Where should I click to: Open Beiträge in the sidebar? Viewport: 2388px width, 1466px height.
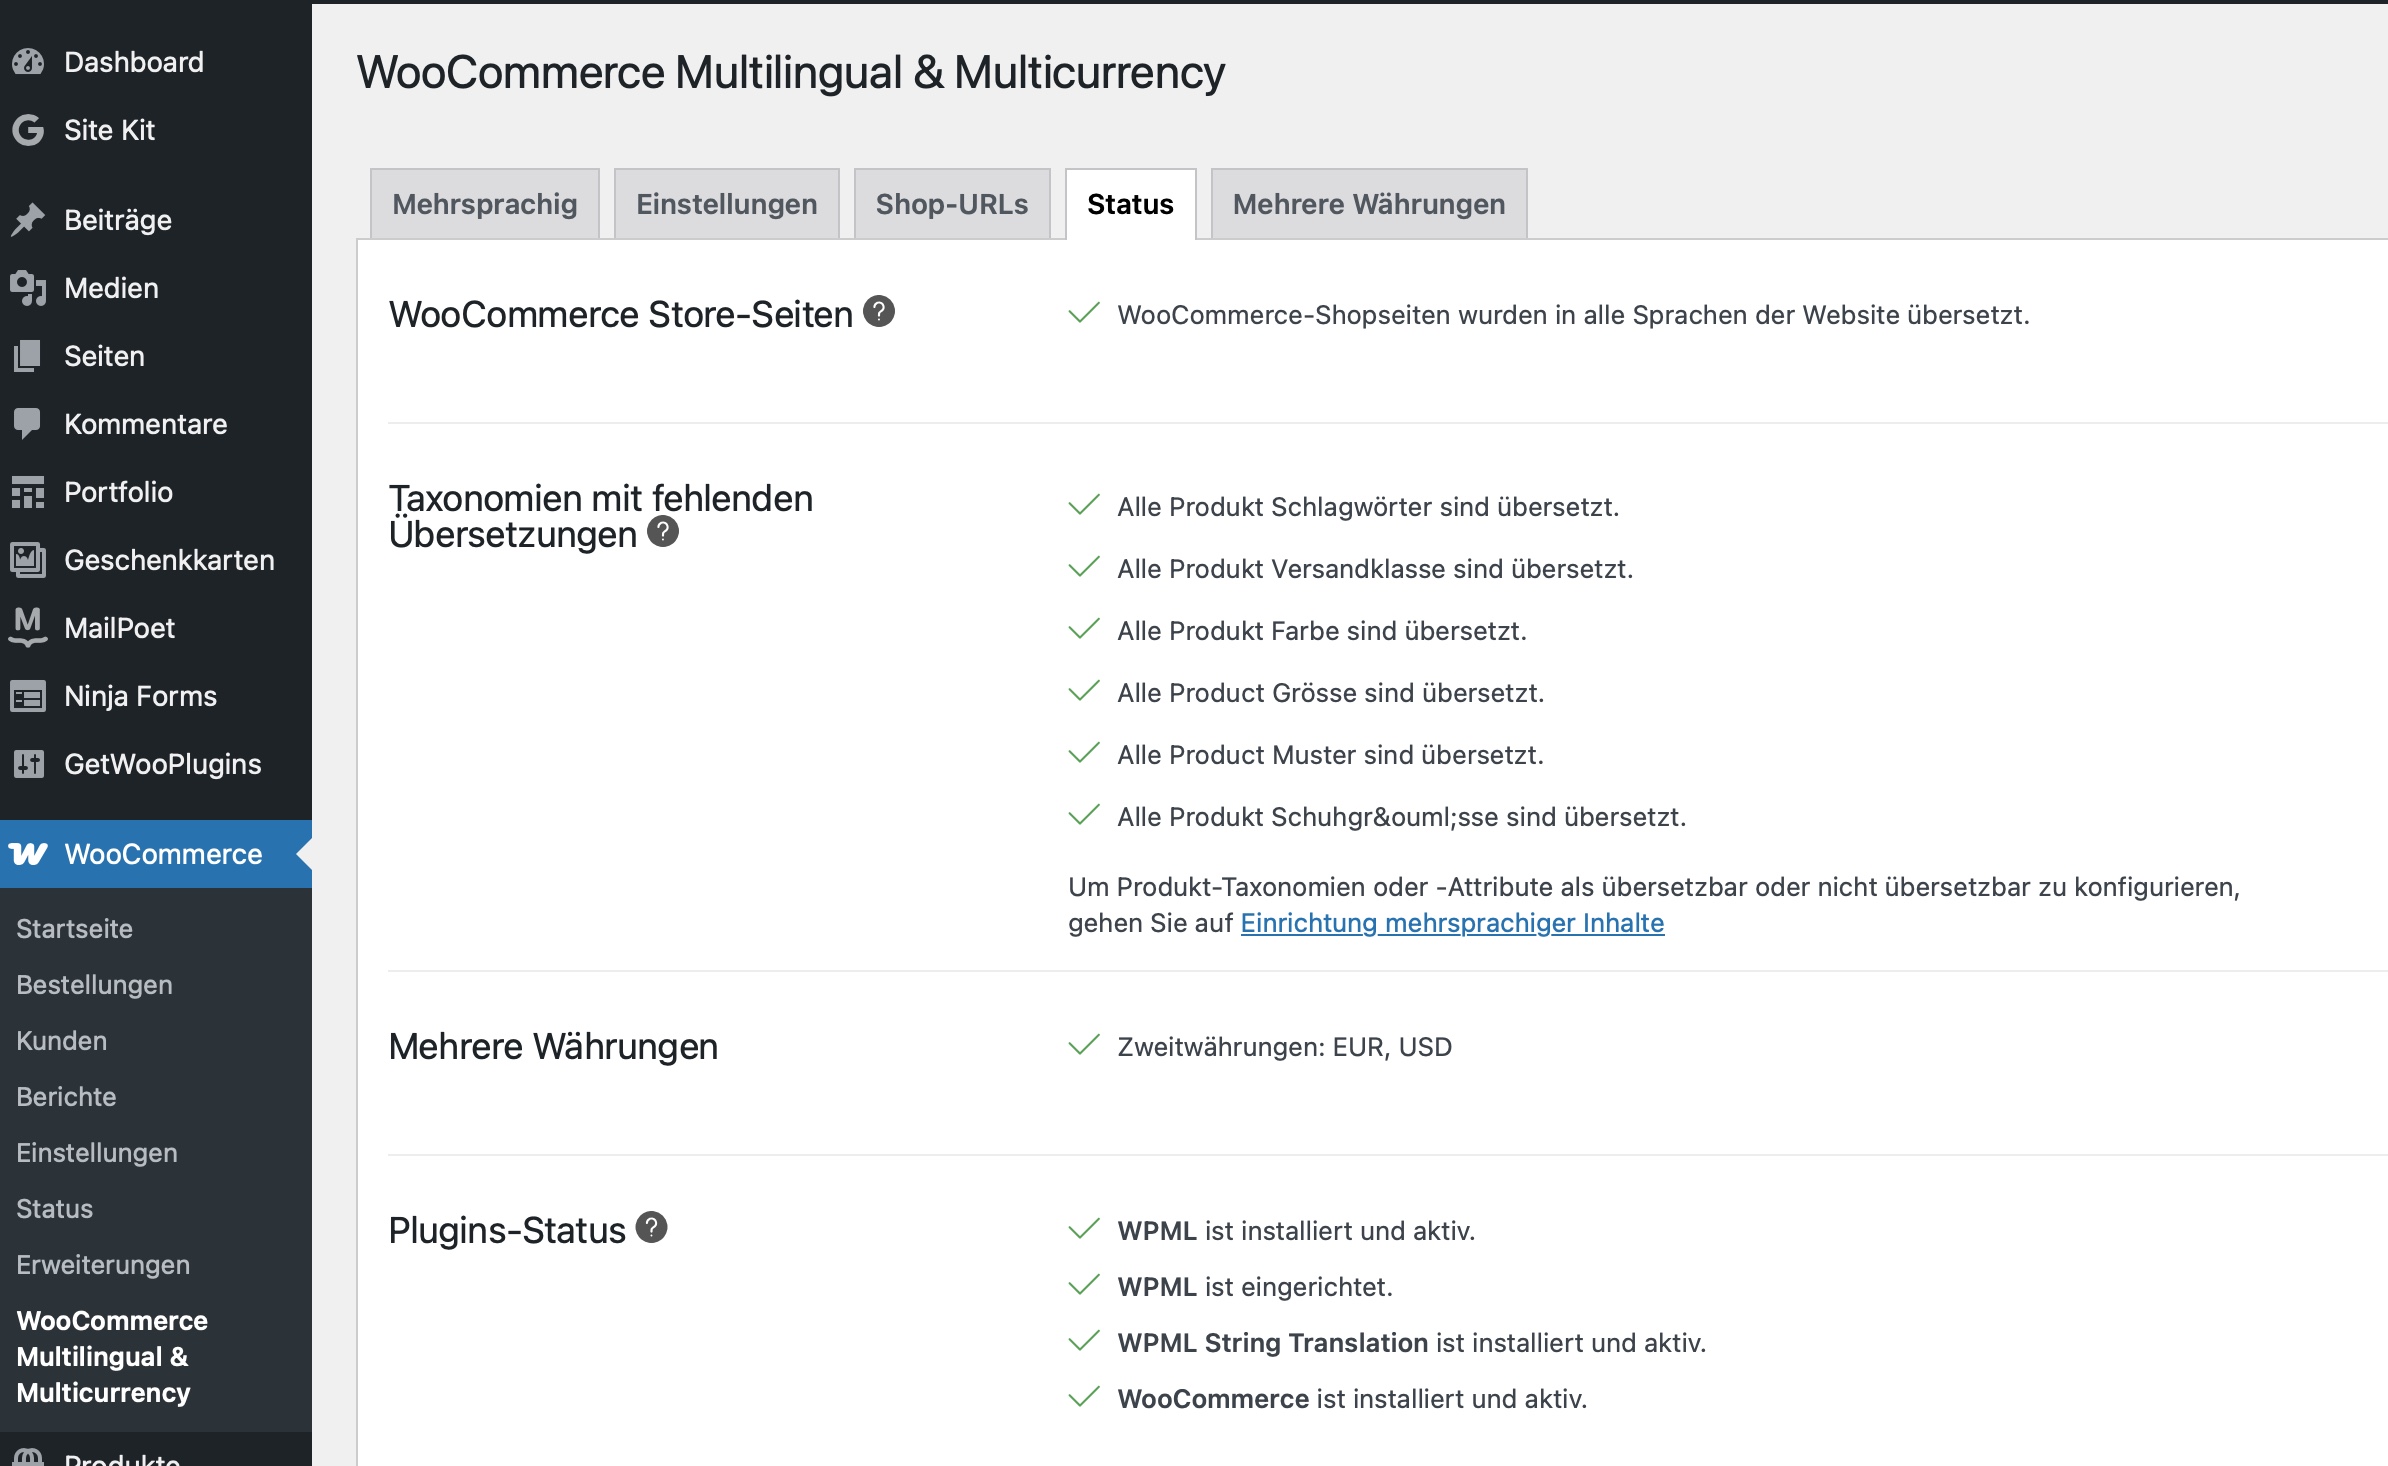pos(156,220)
